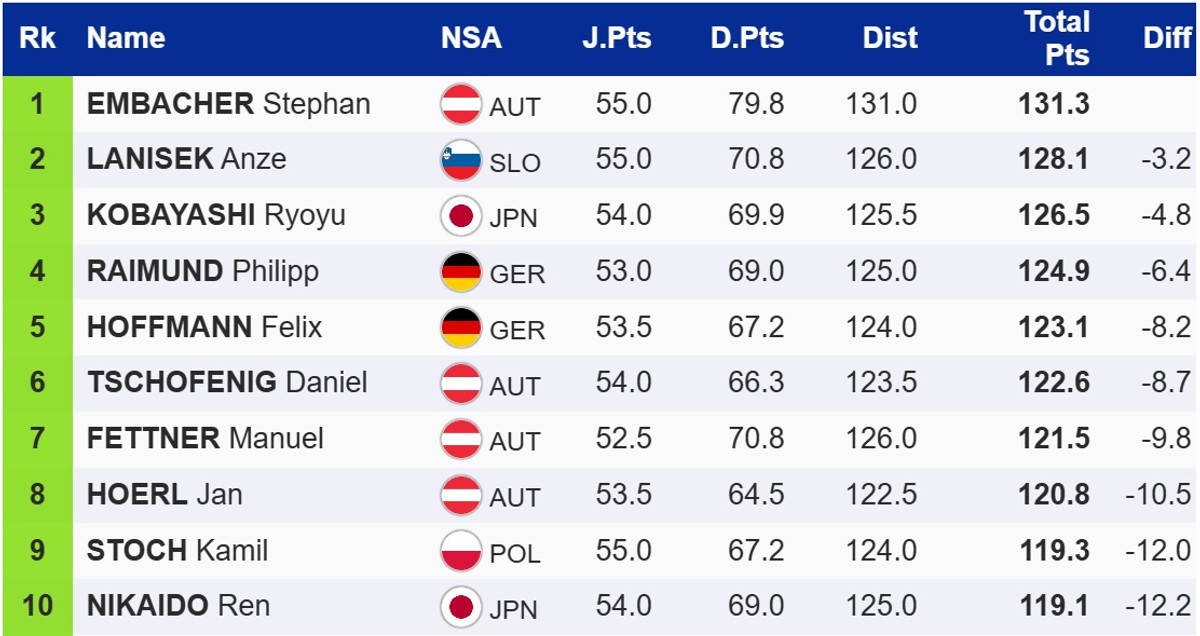
Task: Select the Diff column header
Action: tap(1167, 39)
